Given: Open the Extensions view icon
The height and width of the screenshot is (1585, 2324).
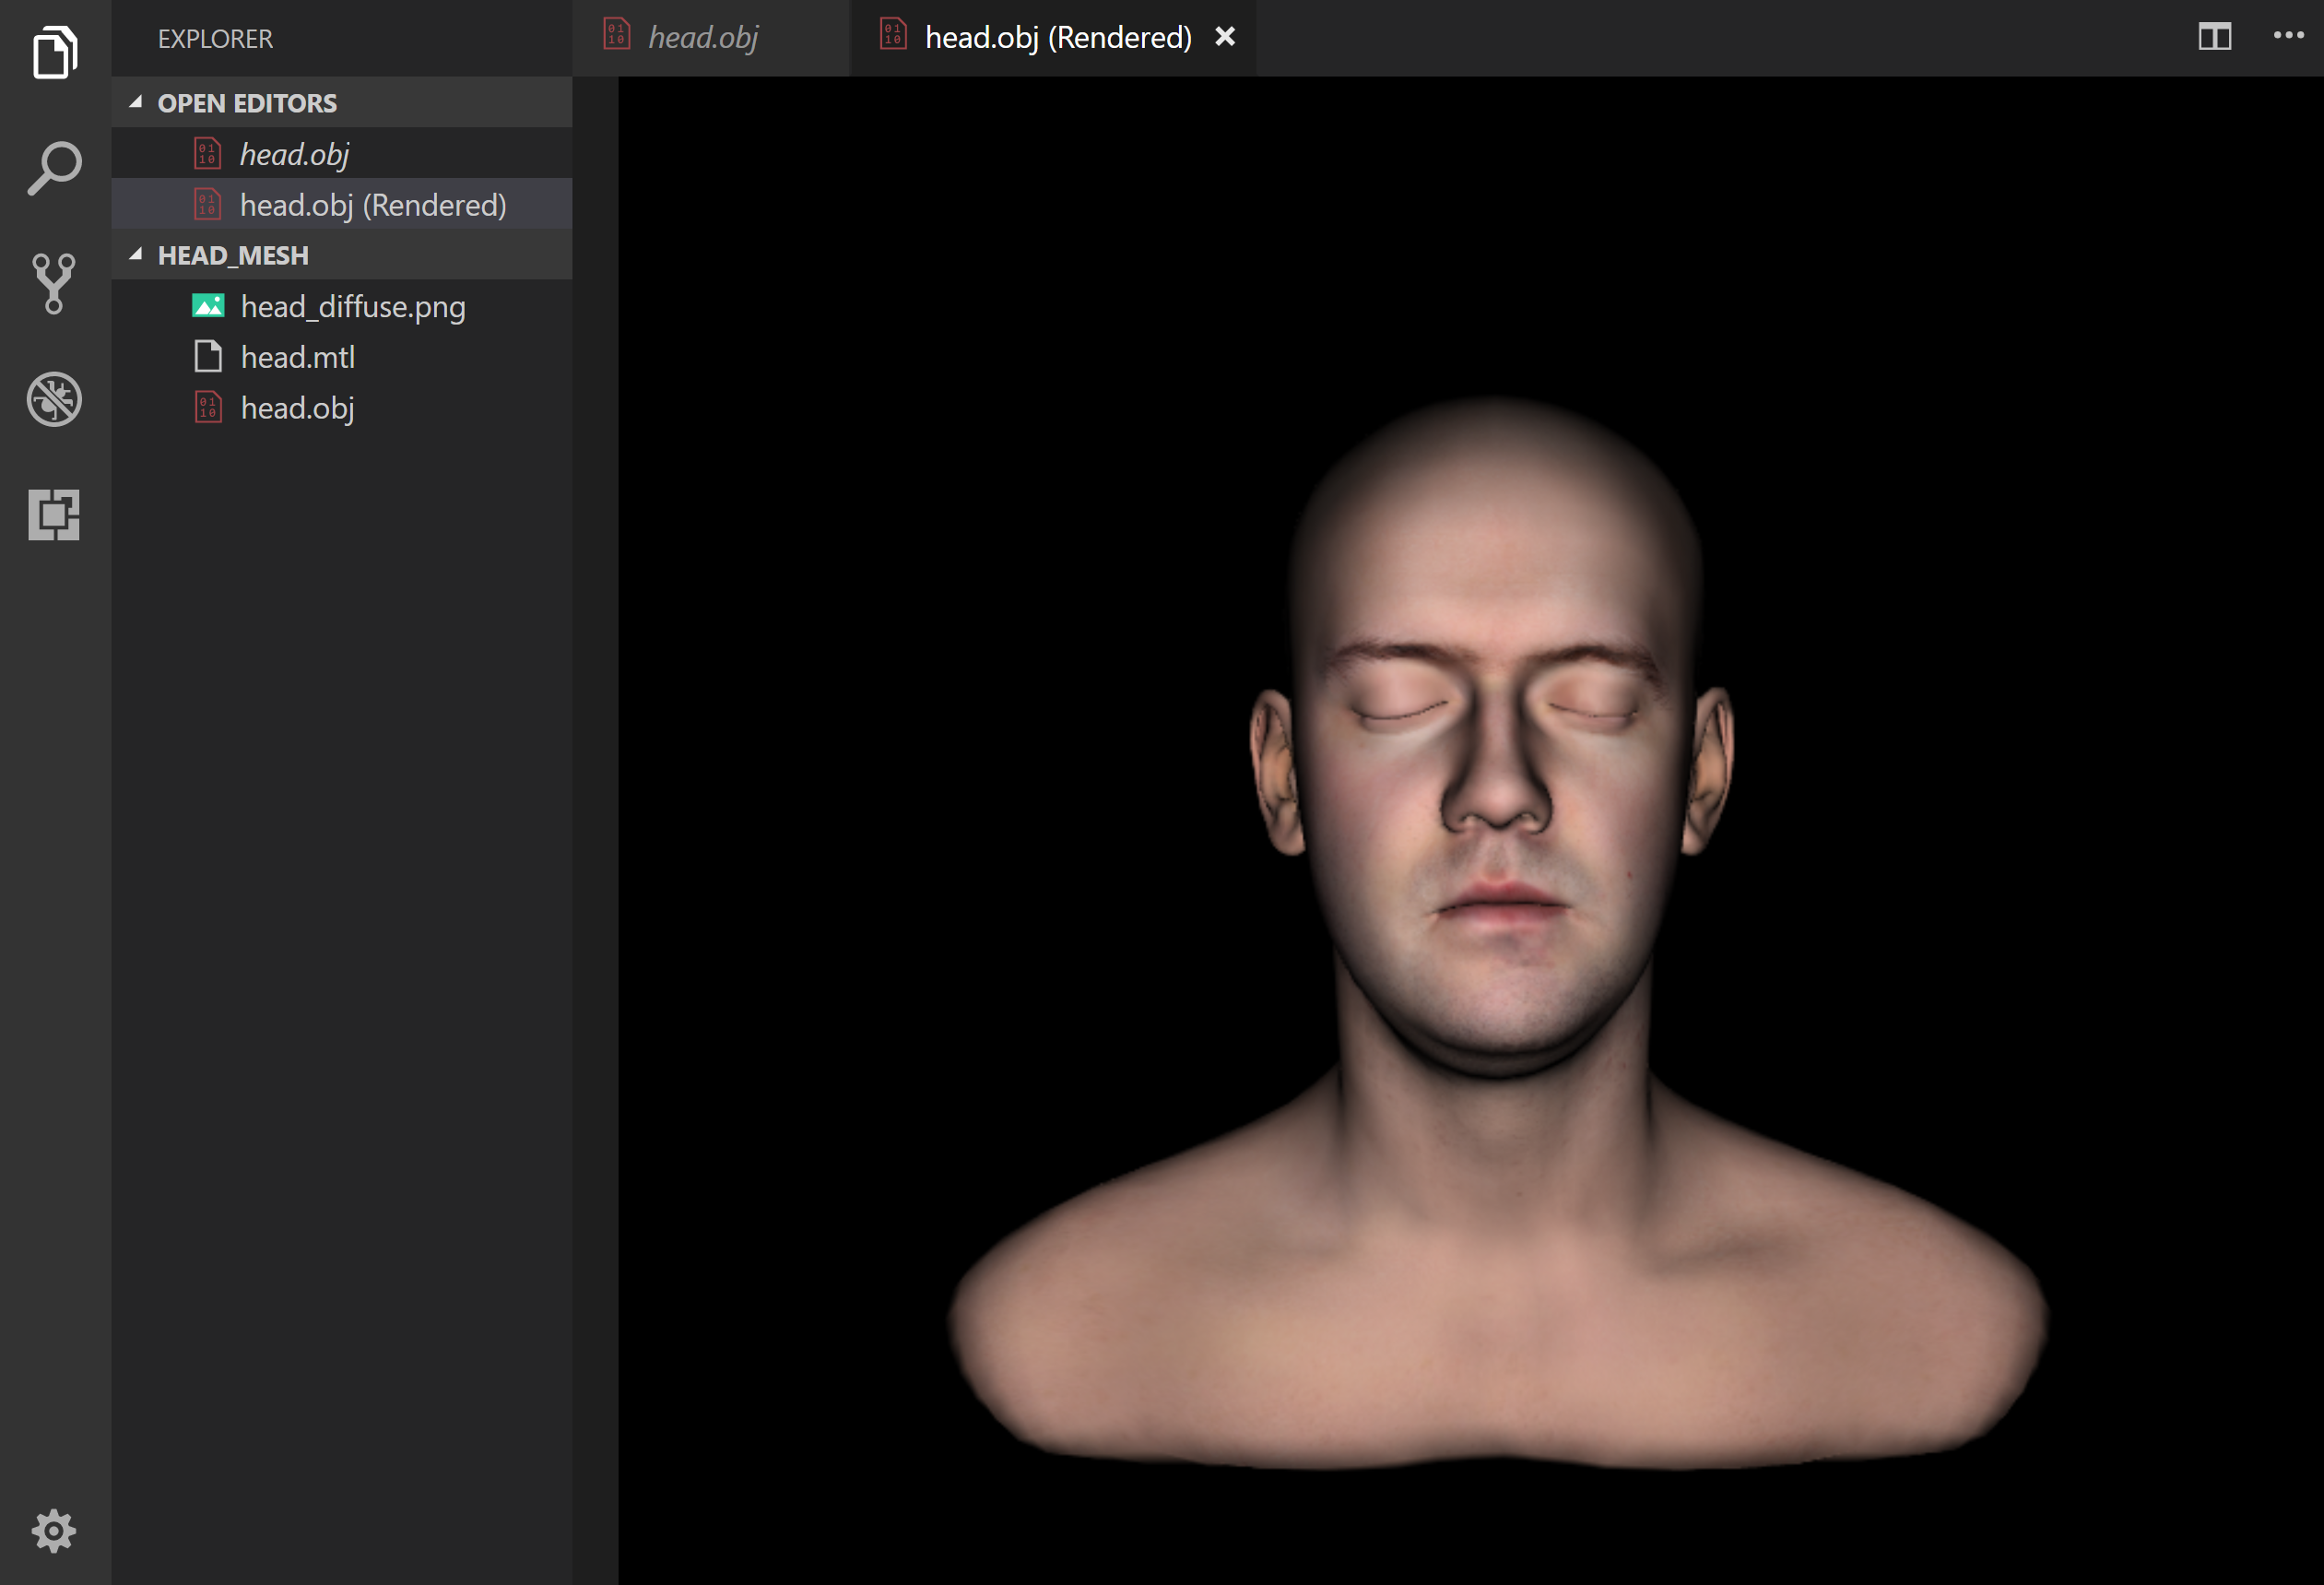Looking at the screenshot, I should click(54, 515).
